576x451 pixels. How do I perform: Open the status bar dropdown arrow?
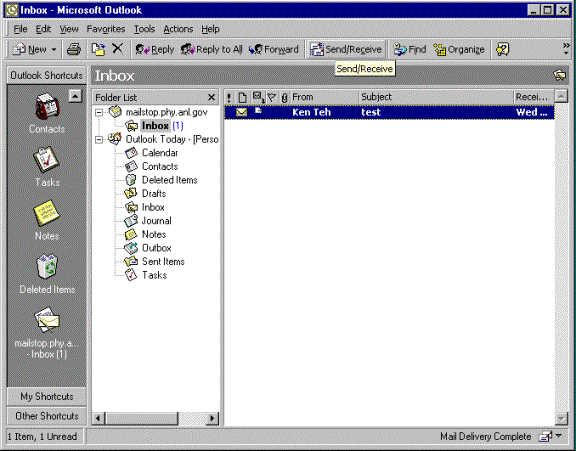pos(559,436)
